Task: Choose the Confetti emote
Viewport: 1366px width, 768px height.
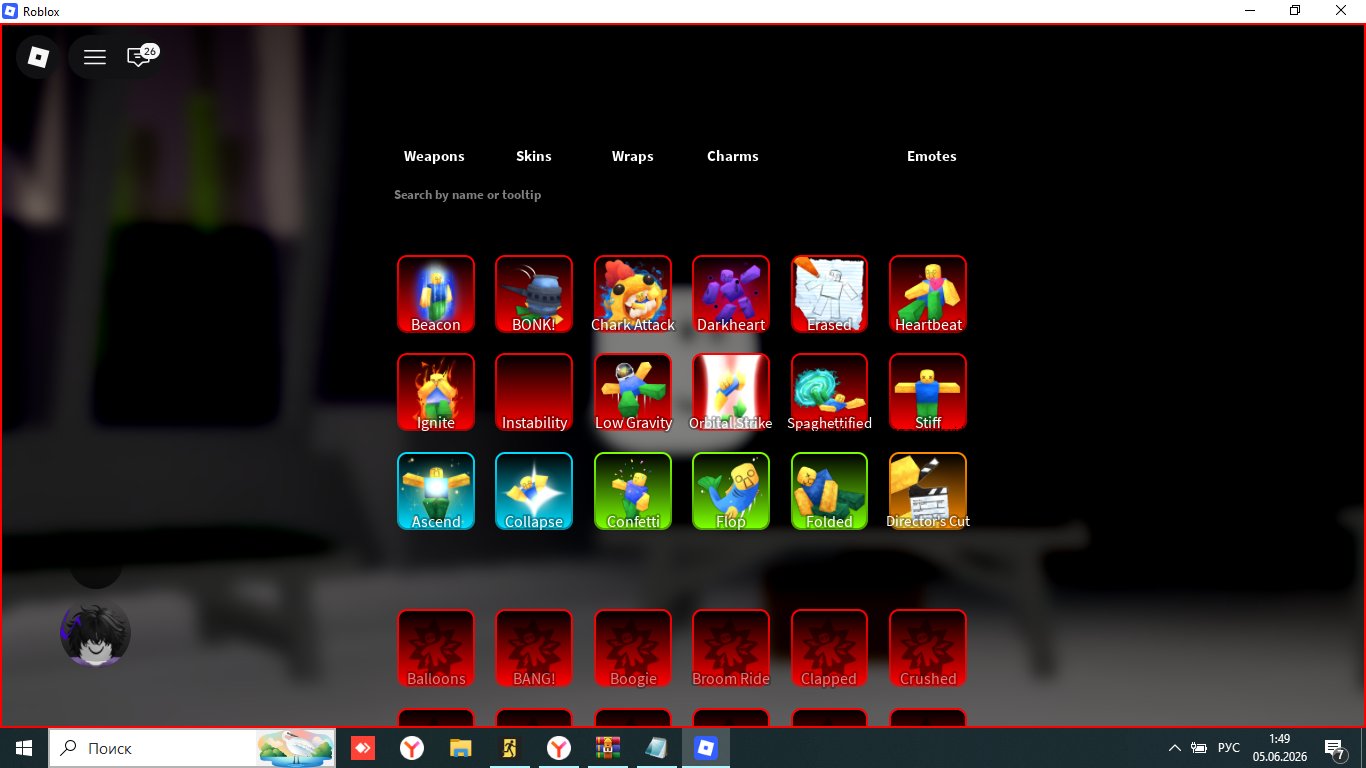Action: coord(633,491)
